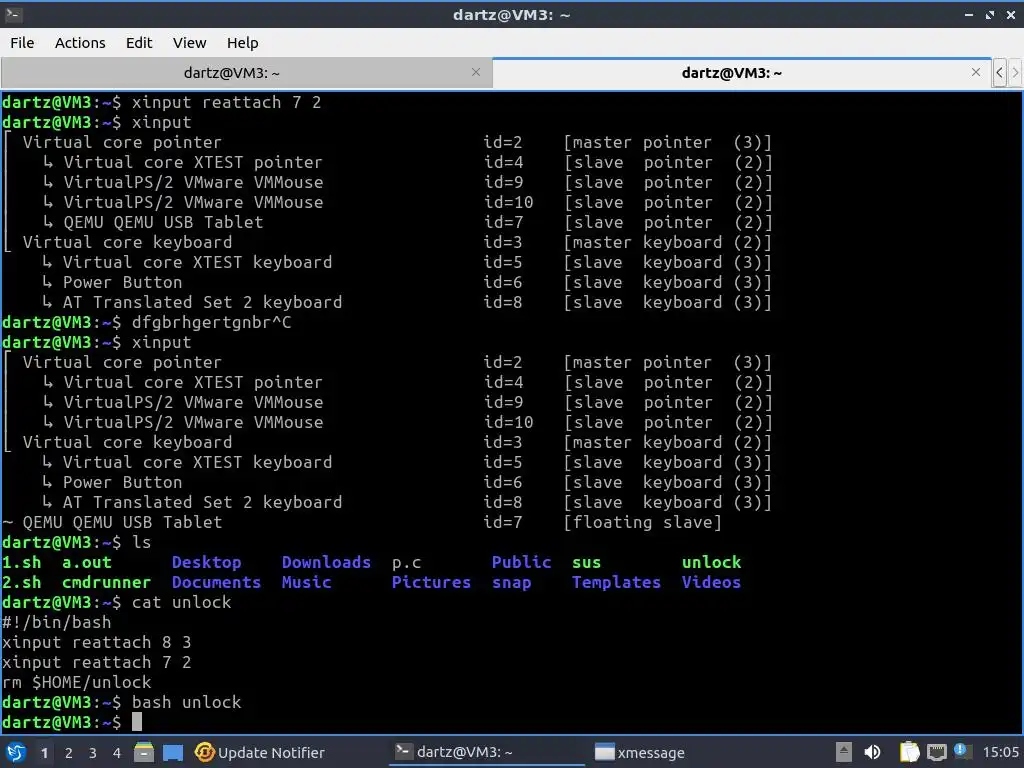Click the 'Videos' directory name
Screen dimensions: 1024x768
pyautogui.click(x=711, y=582)
